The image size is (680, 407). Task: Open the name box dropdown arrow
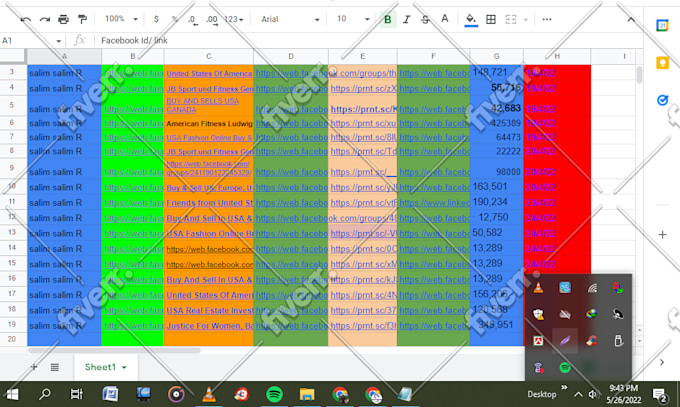[59, 41]
